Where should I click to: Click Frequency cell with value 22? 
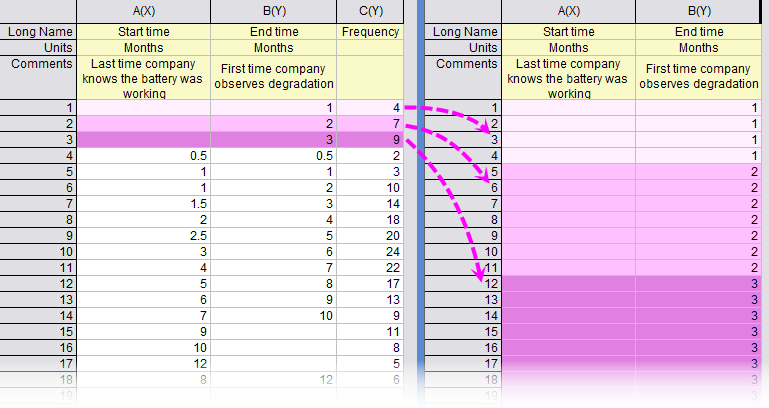coord(370,268)
